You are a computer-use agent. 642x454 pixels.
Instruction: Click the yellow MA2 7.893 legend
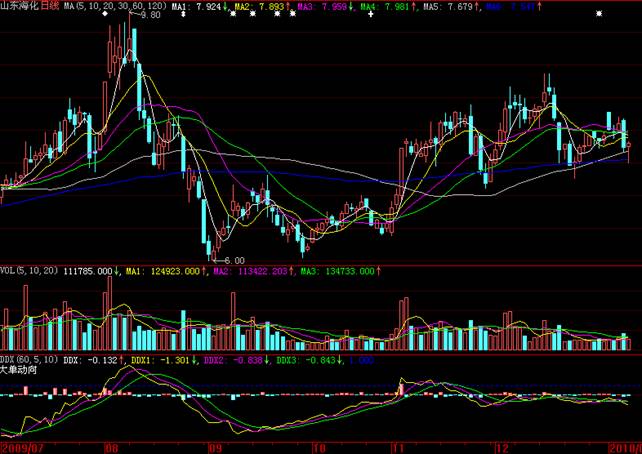point(260,6)
